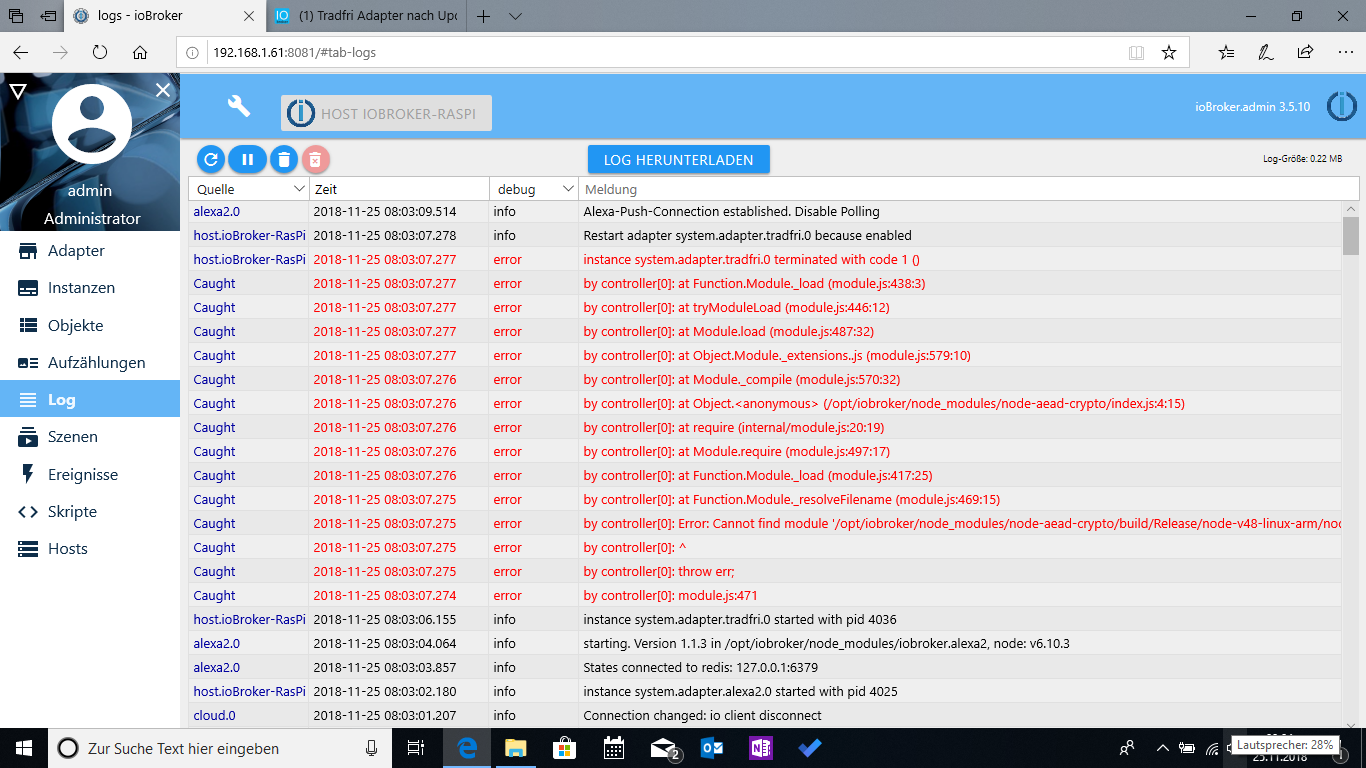
Task: Share this page from Edge toolbar
Action: pyautogui.click(x=1305, y=53)
